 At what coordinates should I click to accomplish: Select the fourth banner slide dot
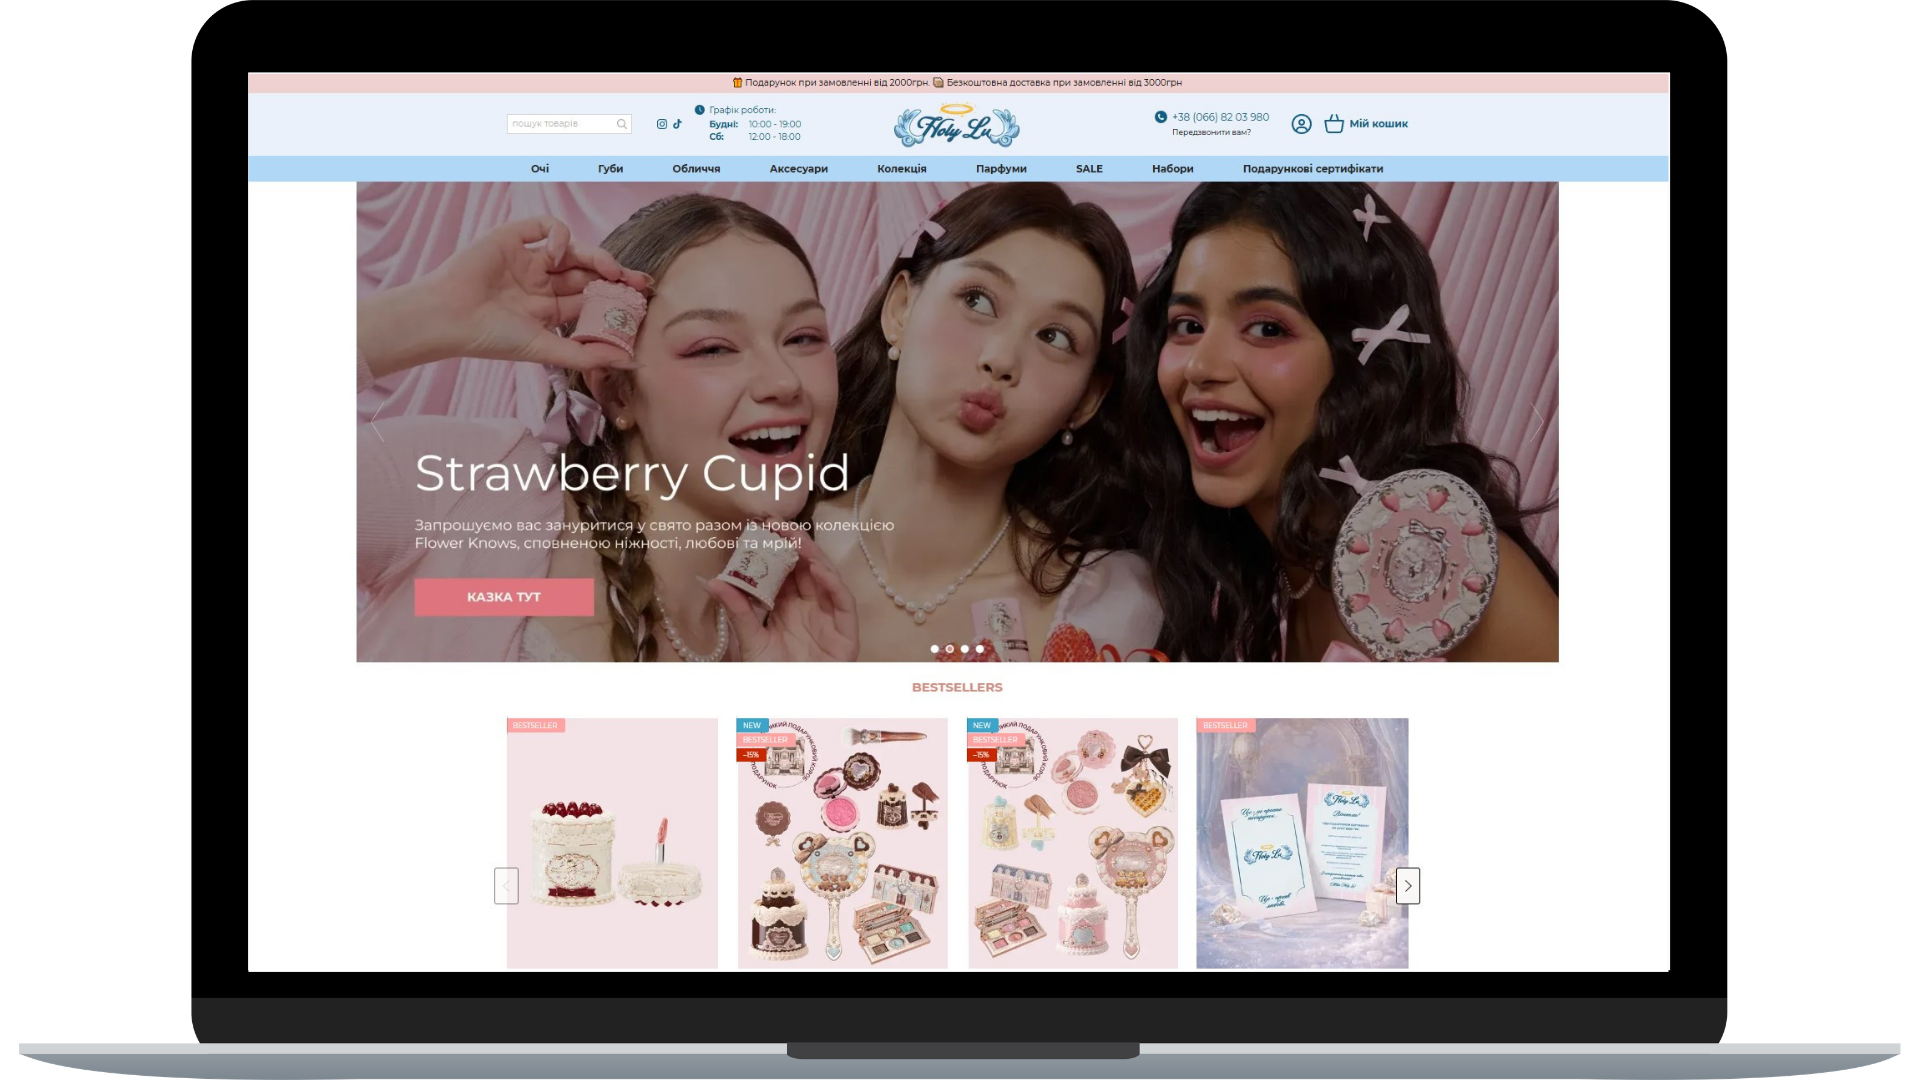pyautogui.click(x=980, y=649)
